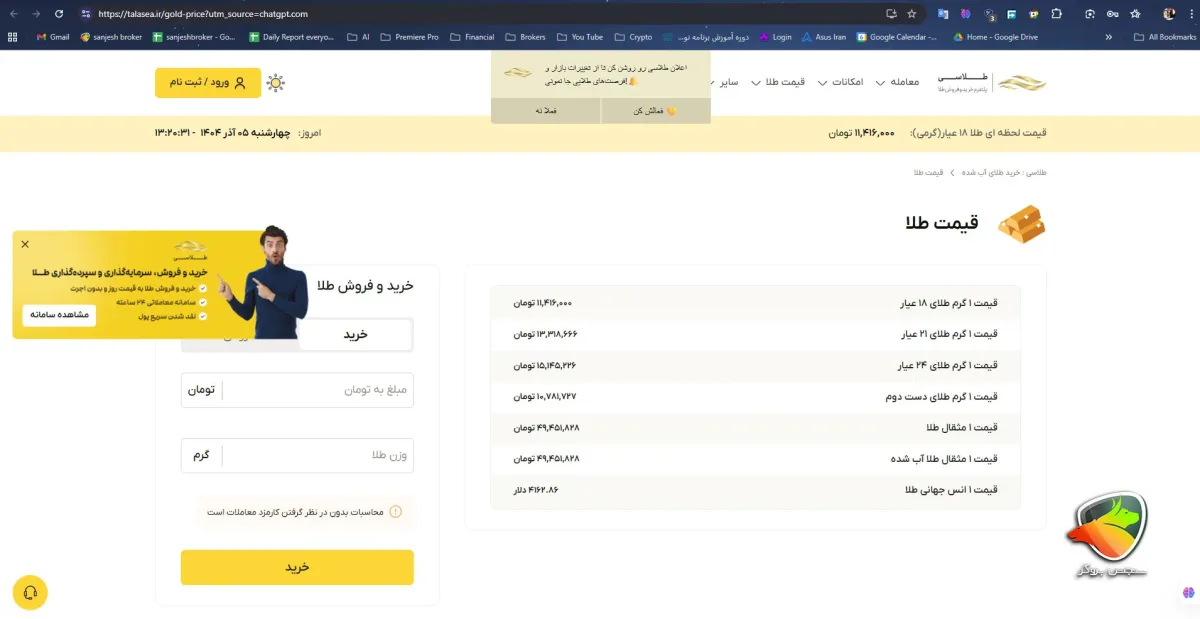The image size is (1200, 619).
Task: Open the Gmail bookmark
Action: [52, 37]
